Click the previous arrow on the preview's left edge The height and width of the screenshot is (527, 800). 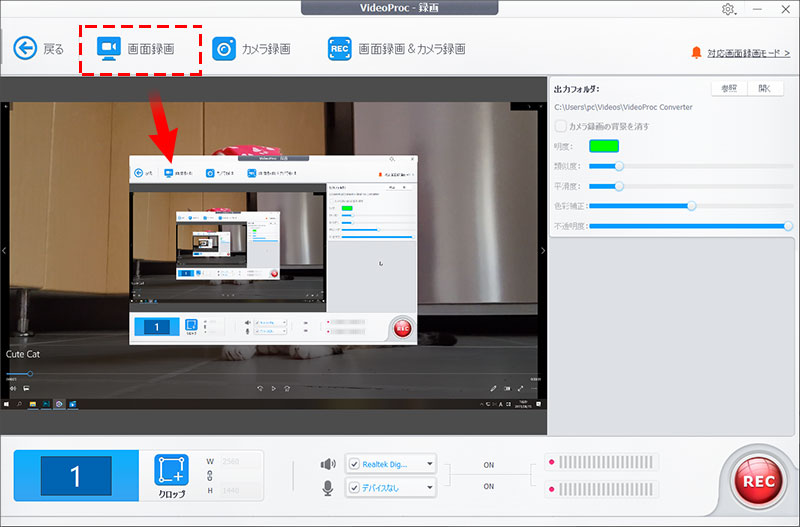coord(4,250)
